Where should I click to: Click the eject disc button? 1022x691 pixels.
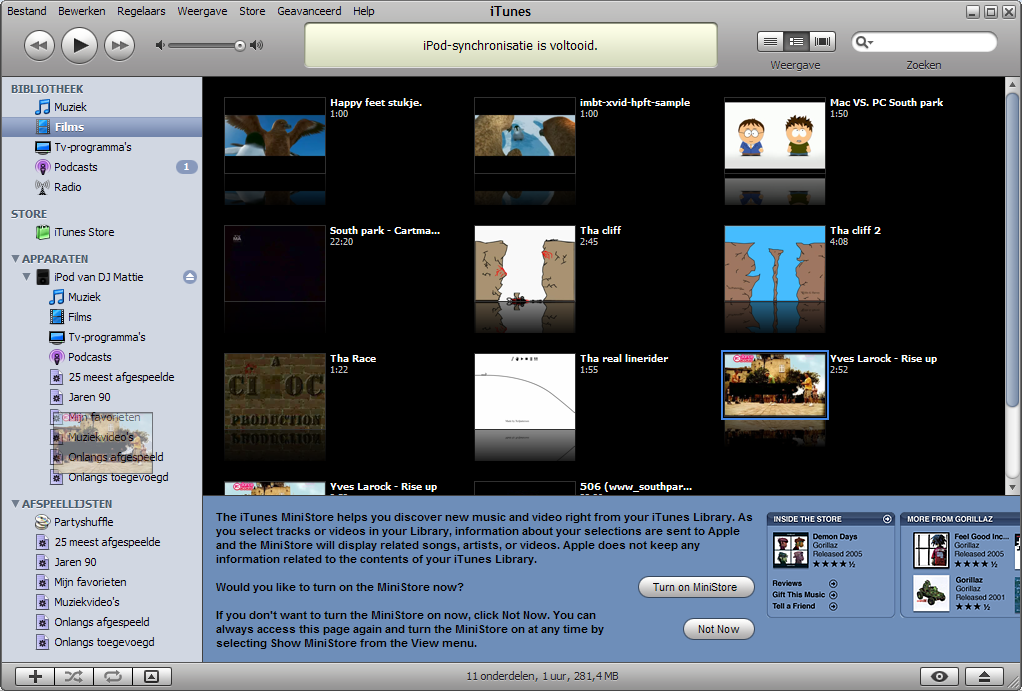(x=985, y=677)
